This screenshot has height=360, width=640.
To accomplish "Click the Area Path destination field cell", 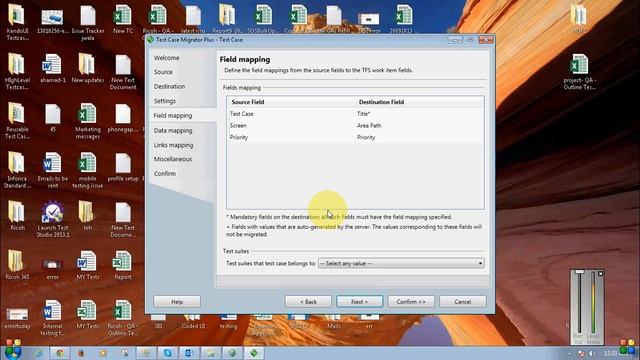I will click(369, 126).
